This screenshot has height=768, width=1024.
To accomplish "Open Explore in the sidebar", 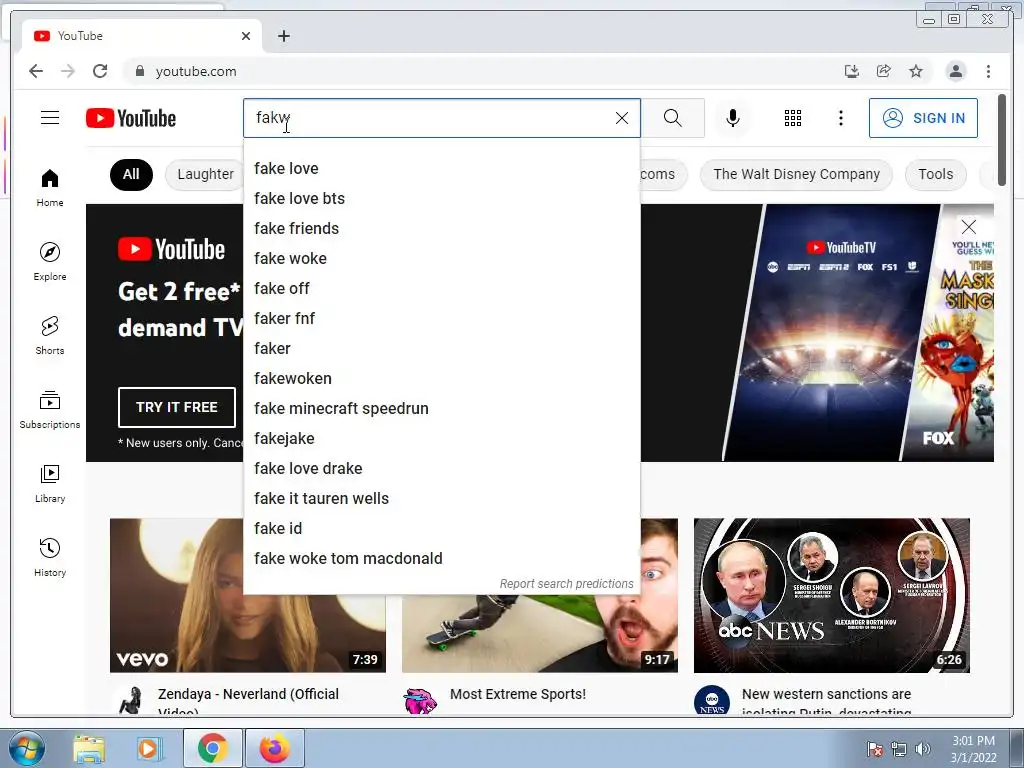I will tap(50, 262).
